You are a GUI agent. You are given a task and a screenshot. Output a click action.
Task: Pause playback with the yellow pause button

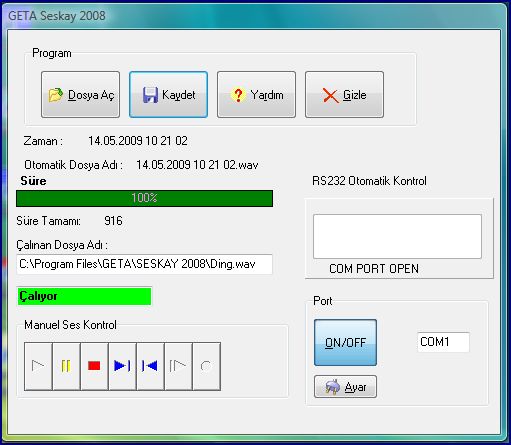pos(66,366)
